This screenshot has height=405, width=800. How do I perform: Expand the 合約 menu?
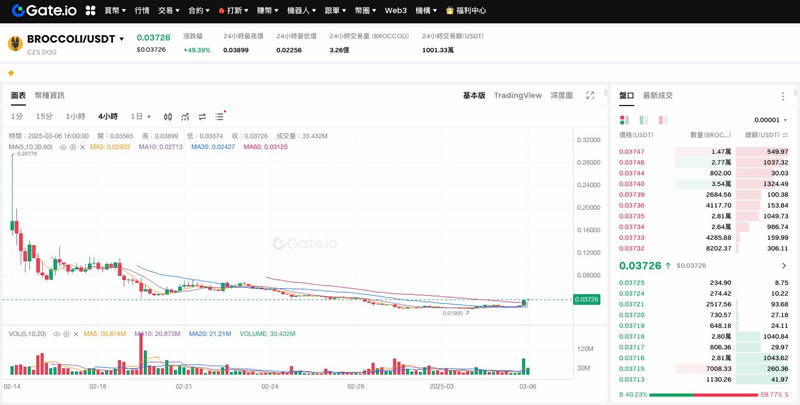(x=198, y=10)
